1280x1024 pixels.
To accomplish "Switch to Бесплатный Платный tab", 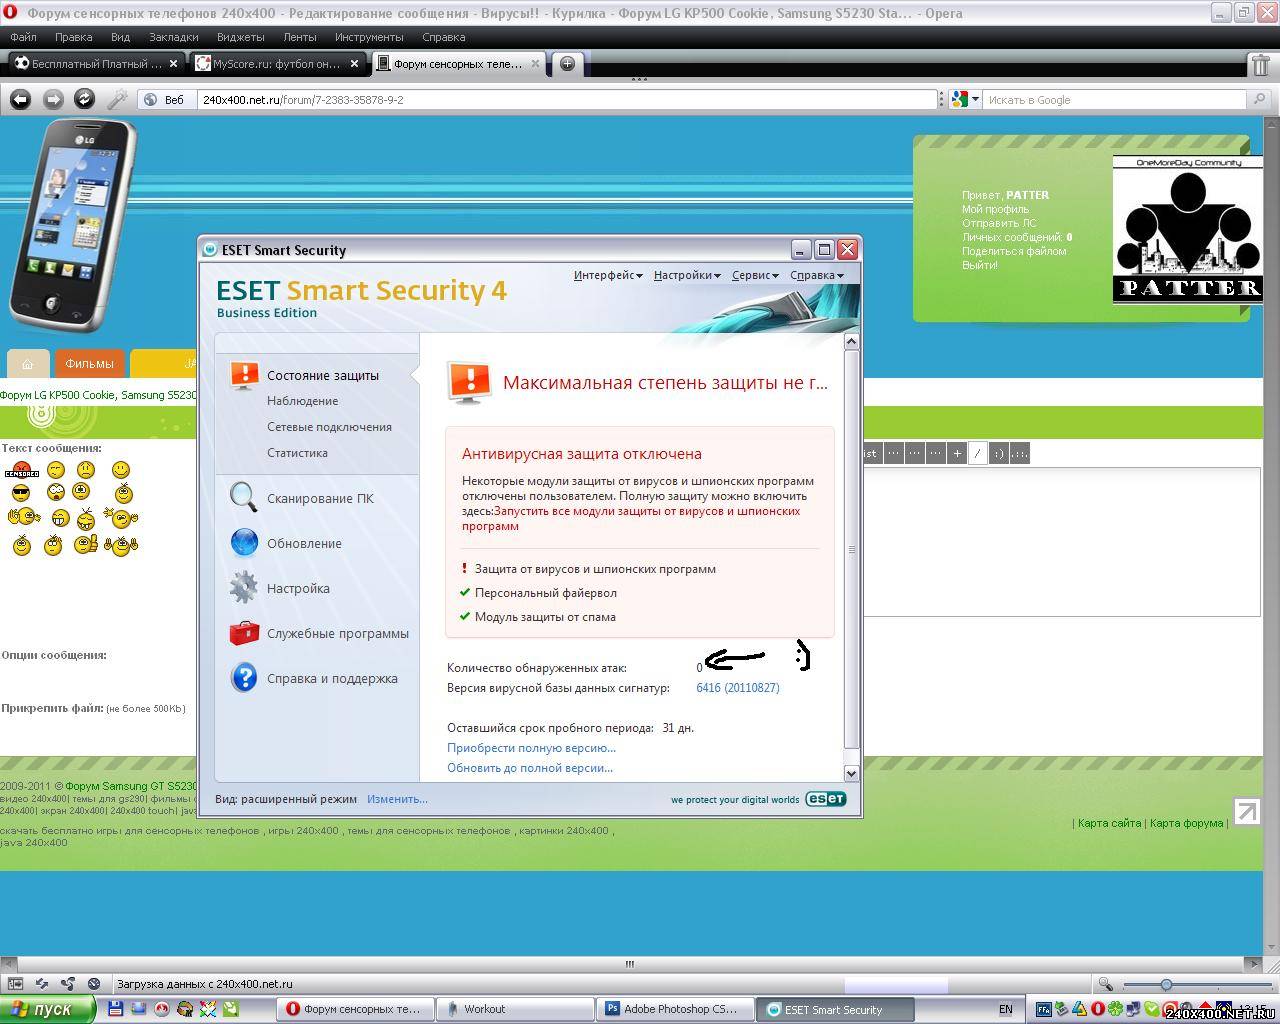I will click(x=95, y=64).
